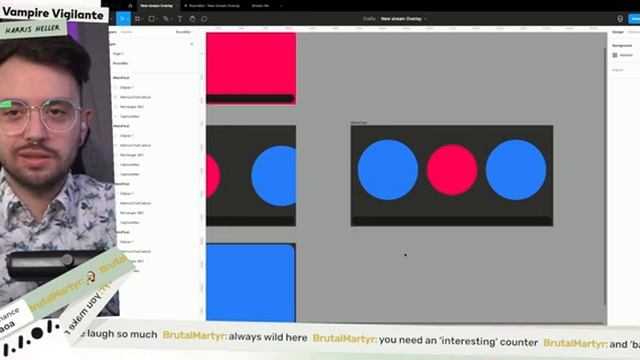Select the Hand tool

(x=192, y=19)
